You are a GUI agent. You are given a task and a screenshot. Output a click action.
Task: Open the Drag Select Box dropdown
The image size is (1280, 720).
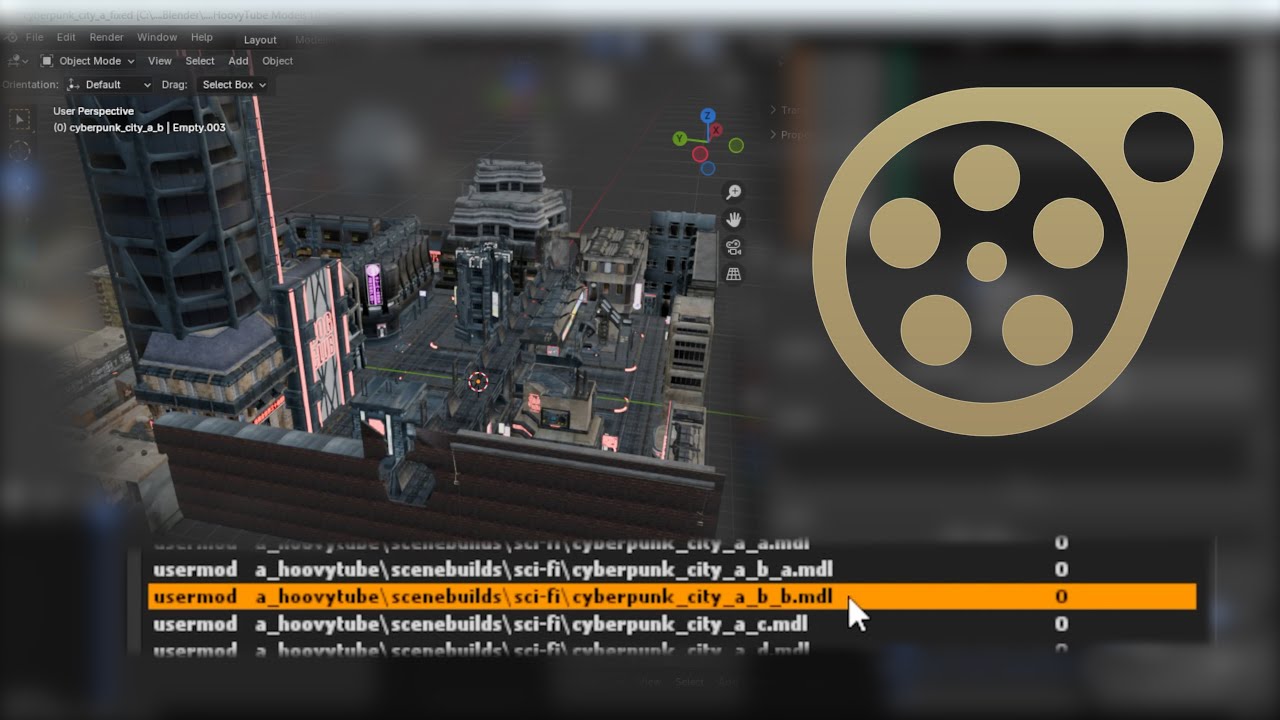point(234,85)
